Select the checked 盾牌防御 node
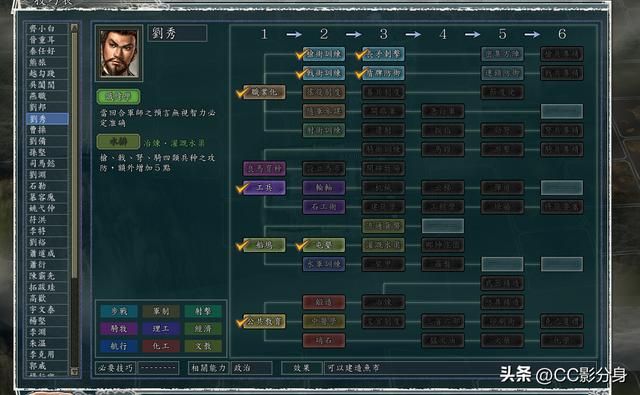The image size is (640, 395). coord(383,73)
